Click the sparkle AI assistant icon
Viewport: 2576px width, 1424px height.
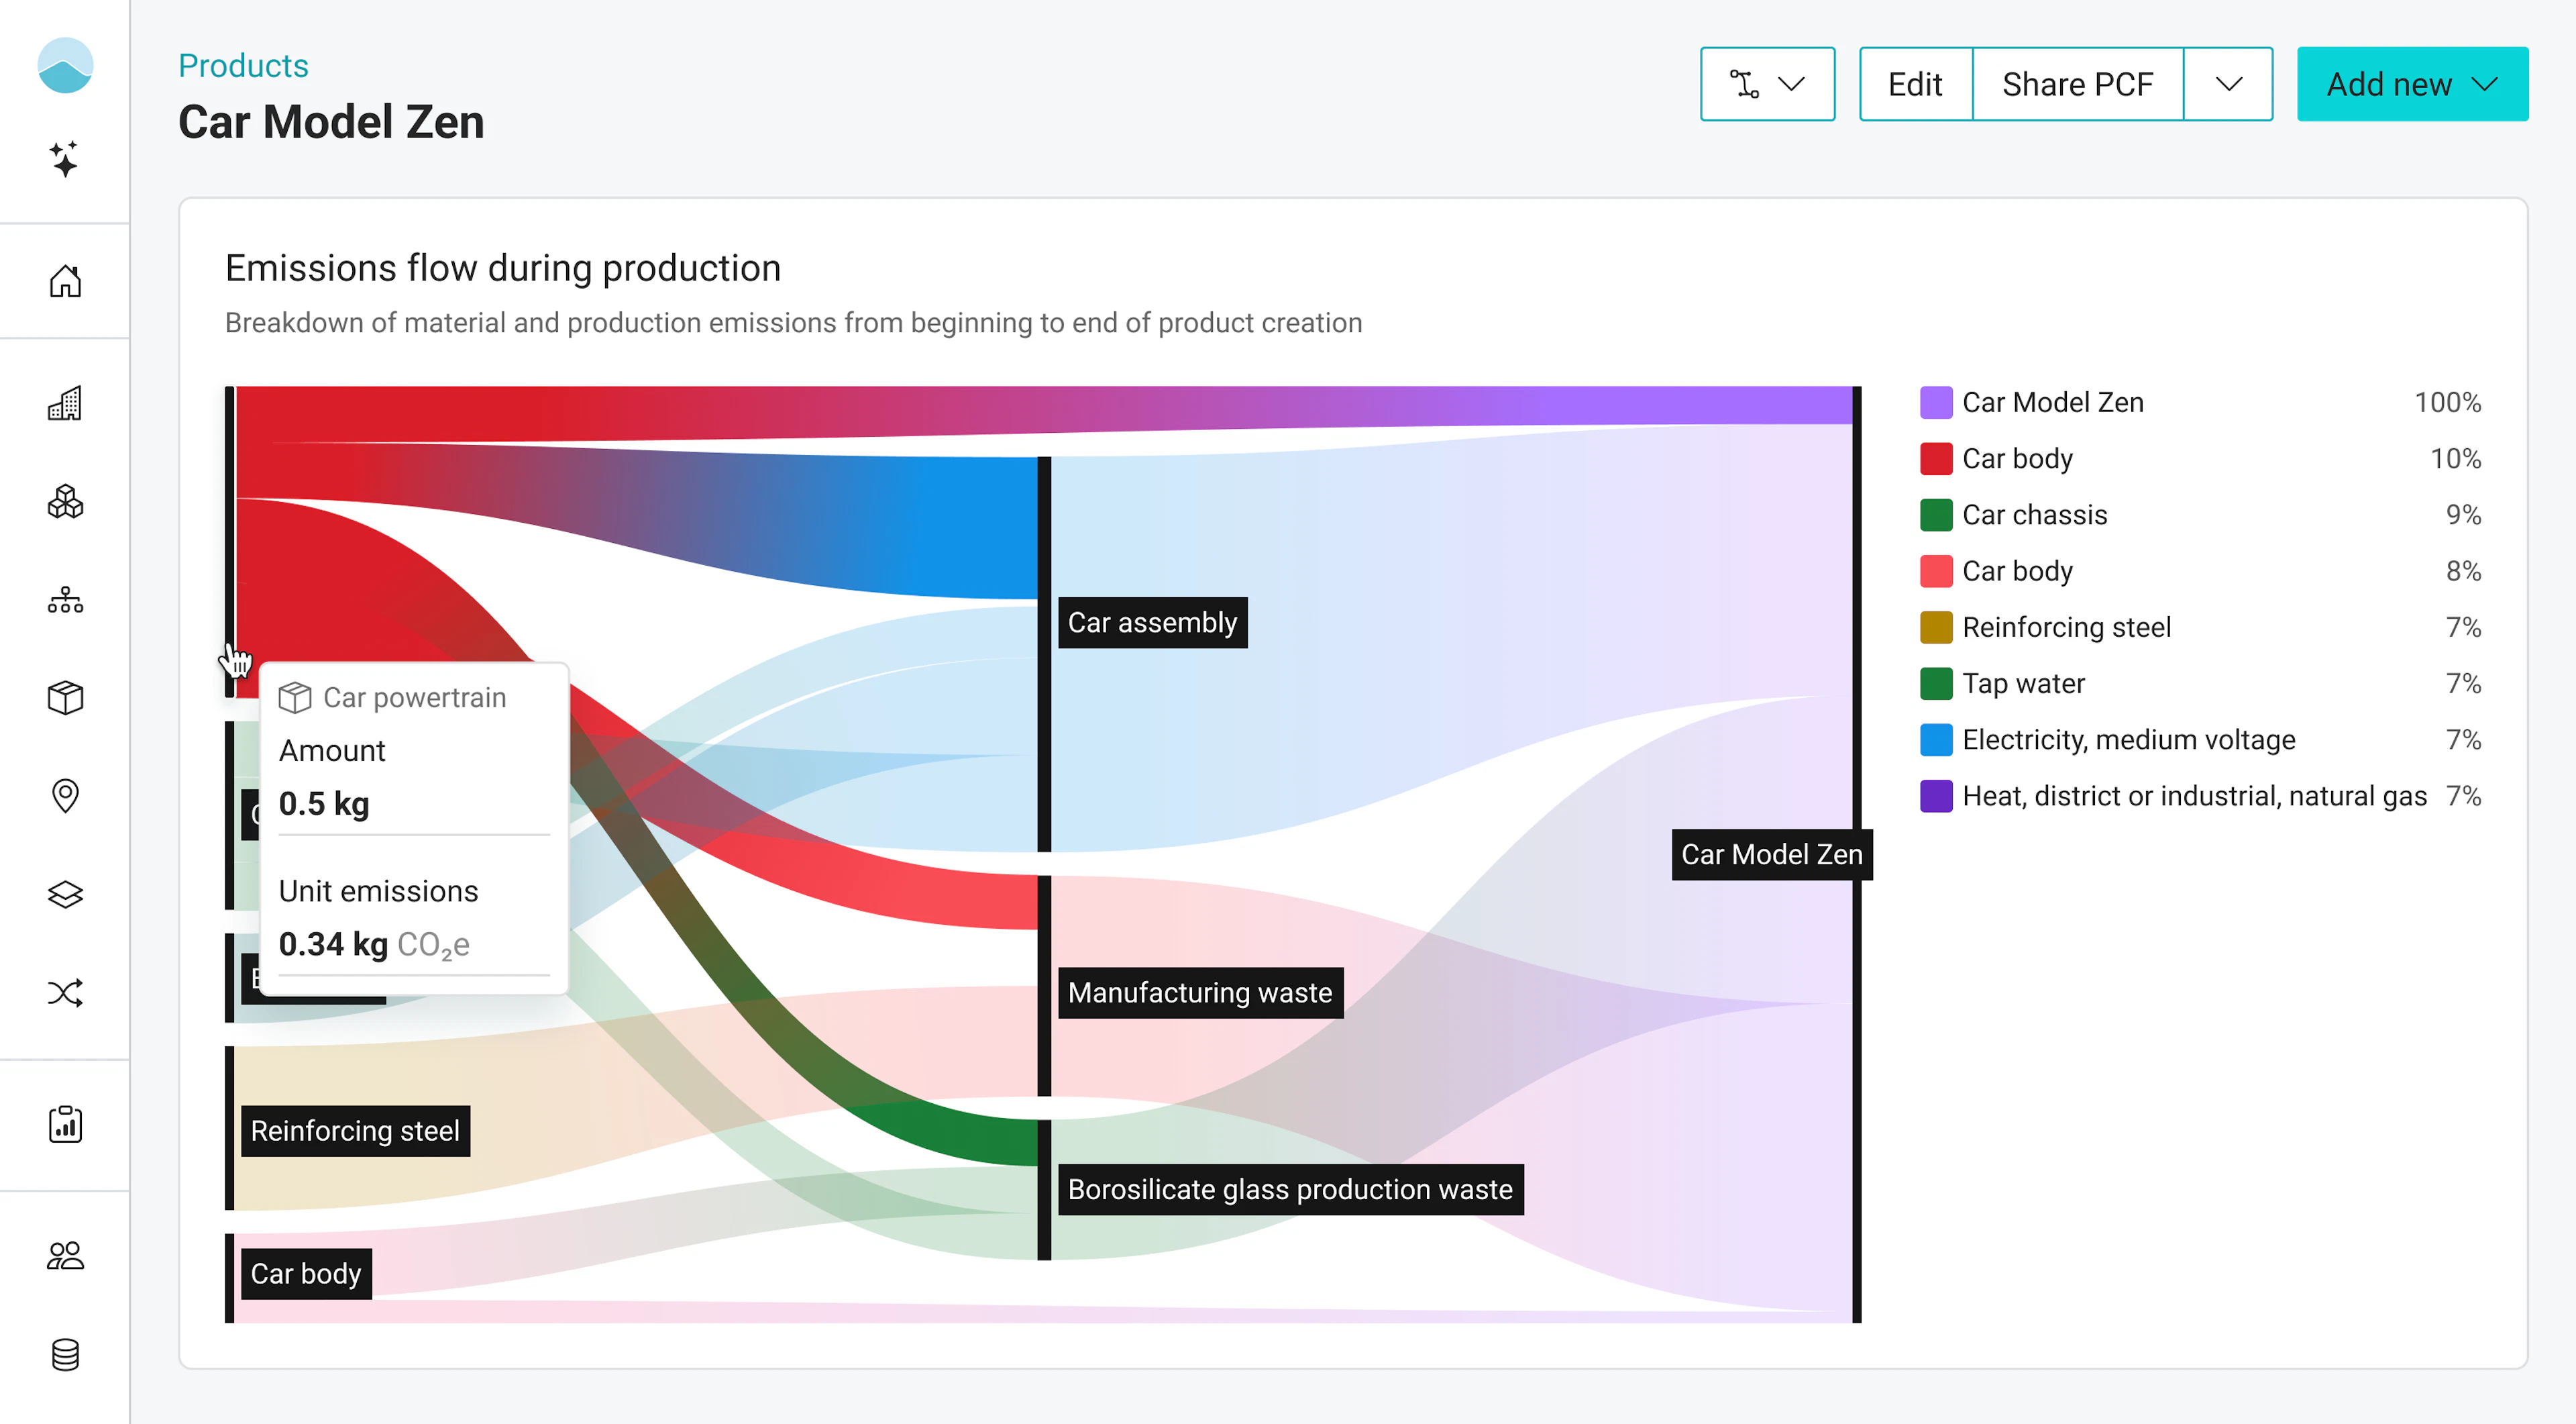click(x=65, y=160)
